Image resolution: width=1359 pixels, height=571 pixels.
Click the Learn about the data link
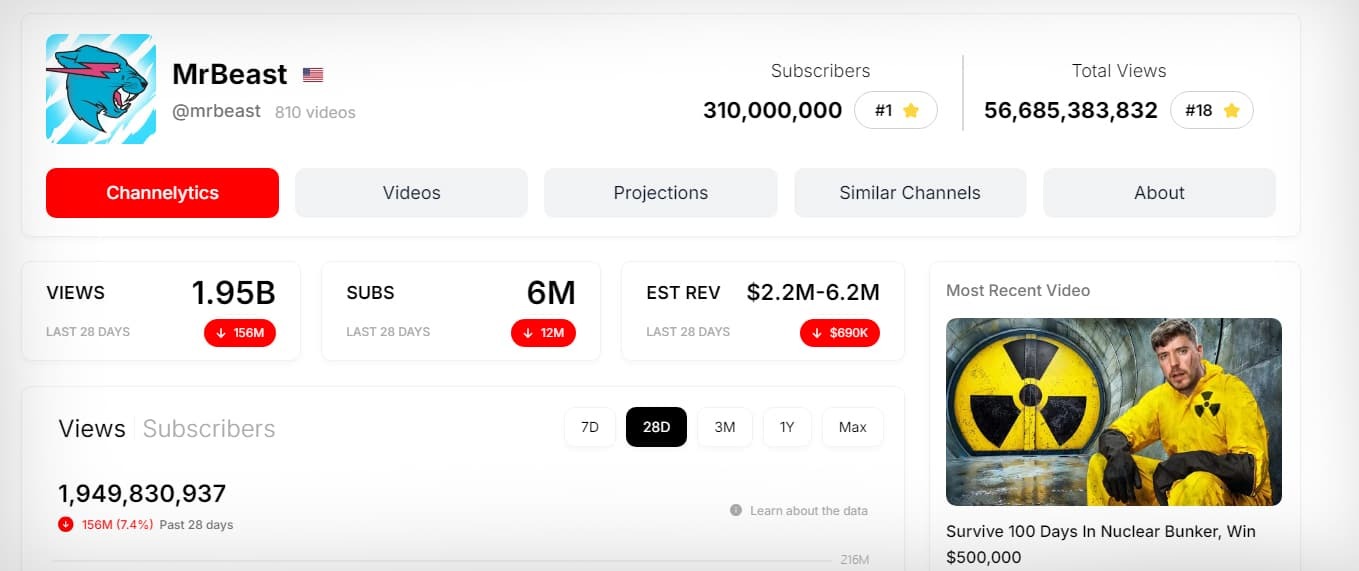coord(809,511)
